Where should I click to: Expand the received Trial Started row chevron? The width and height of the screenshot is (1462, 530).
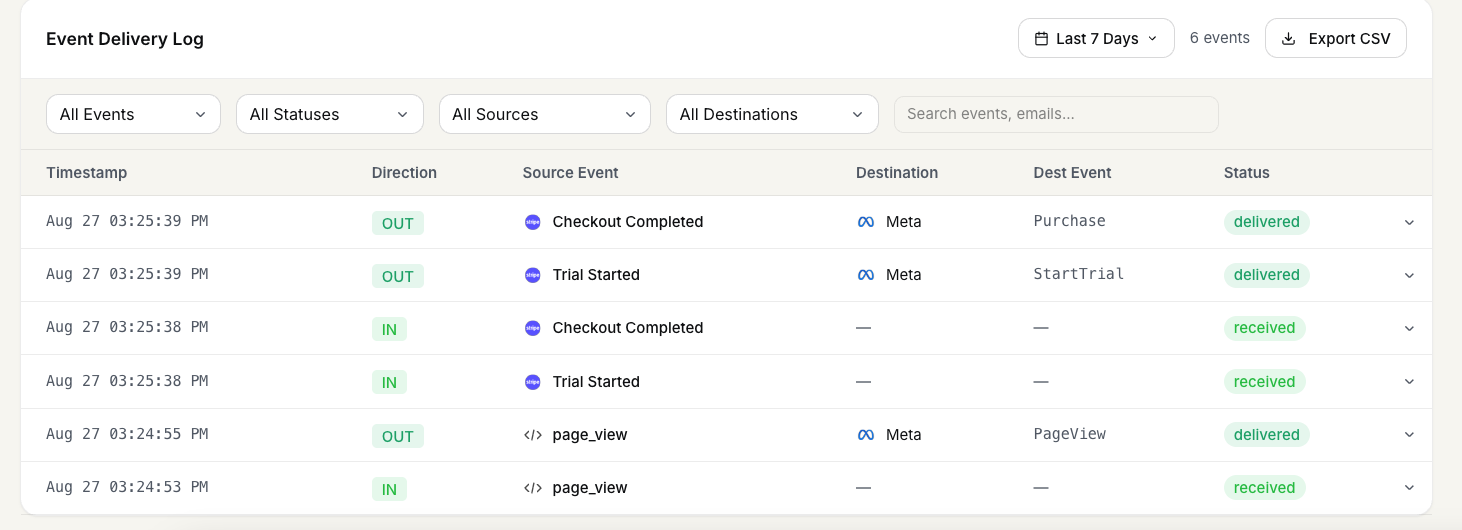coord(1409,382)
